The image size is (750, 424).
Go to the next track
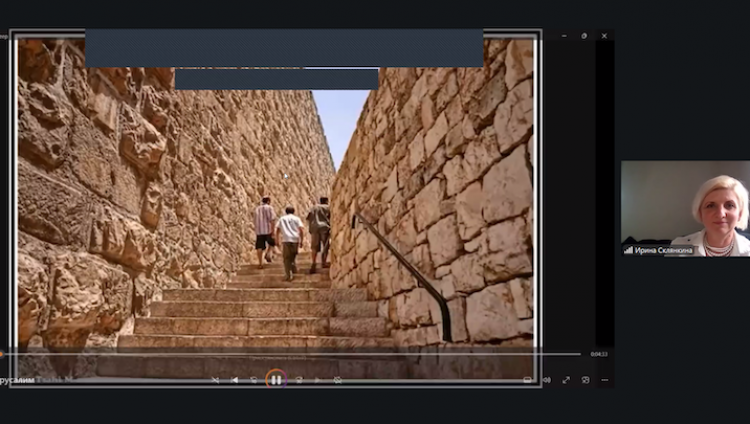click(318, 380)
